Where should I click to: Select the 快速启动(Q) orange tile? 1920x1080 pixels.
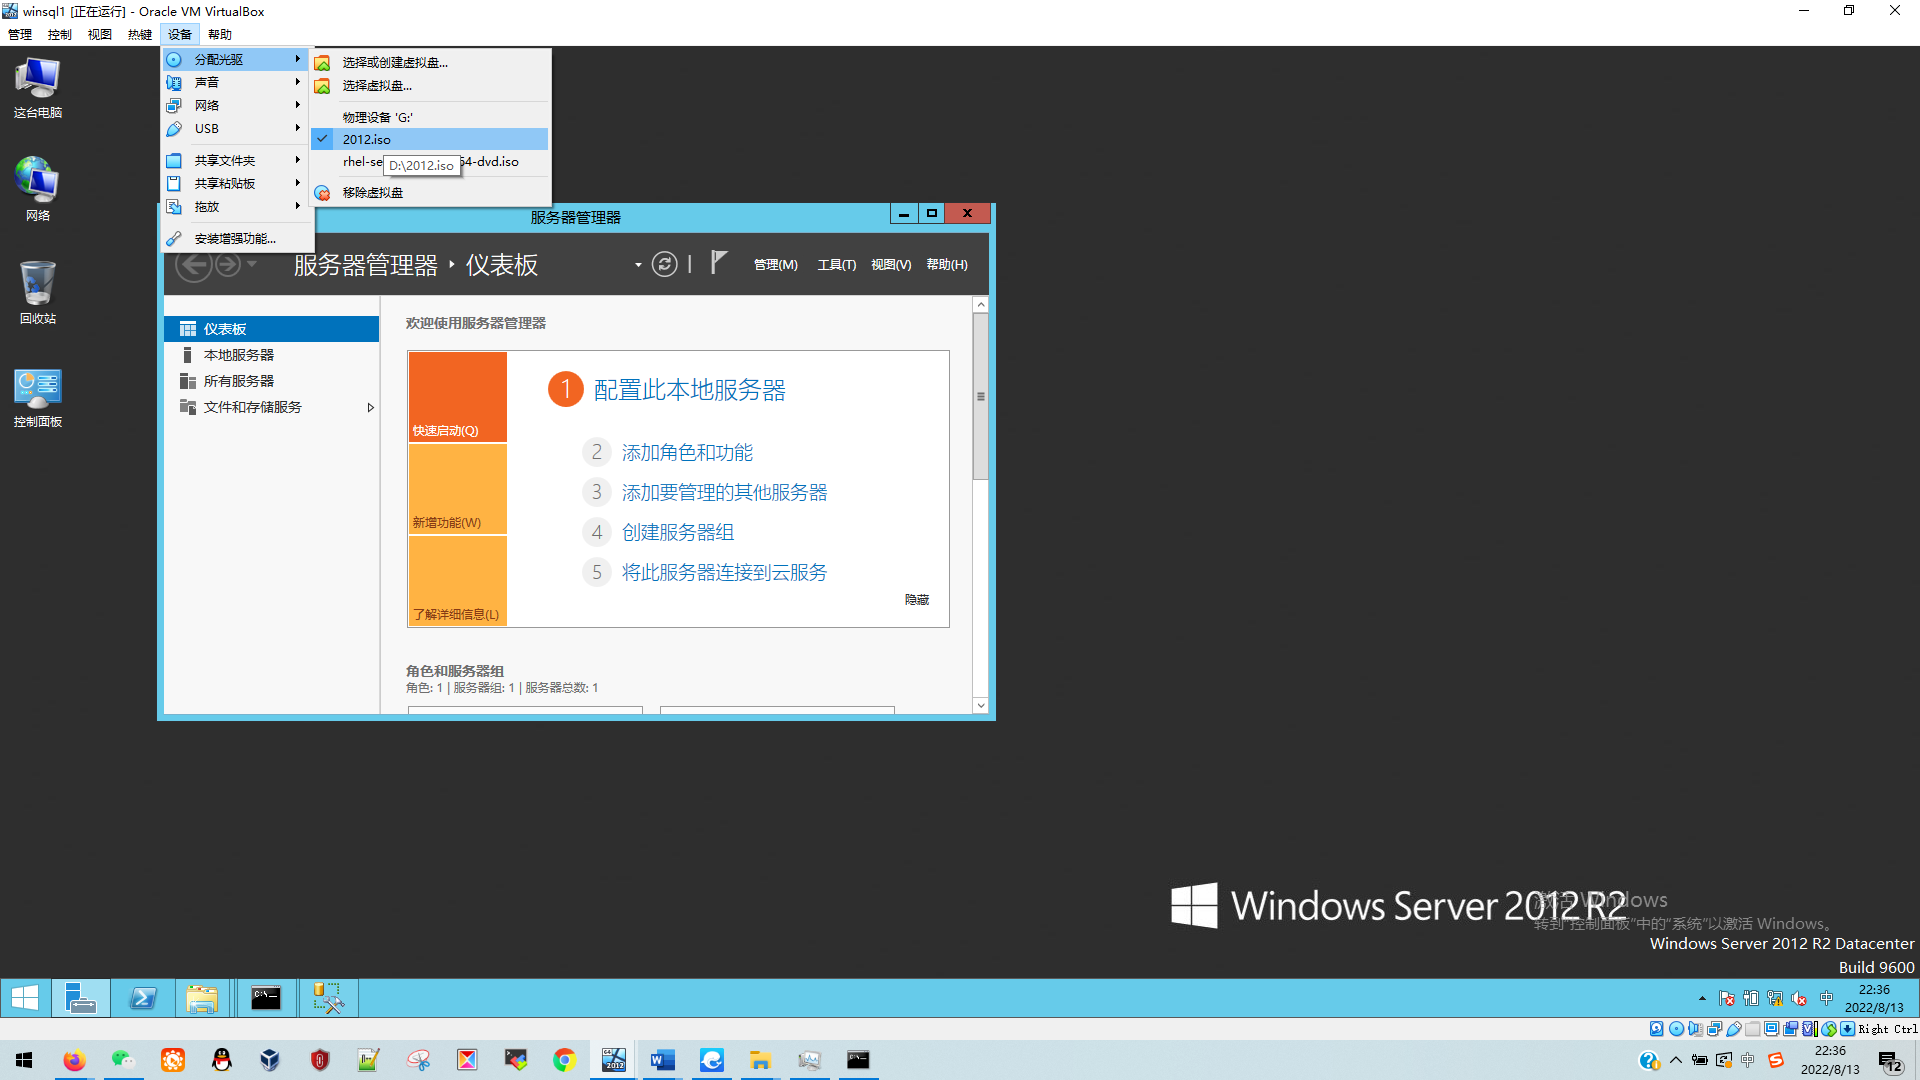(x=458, y=397)
